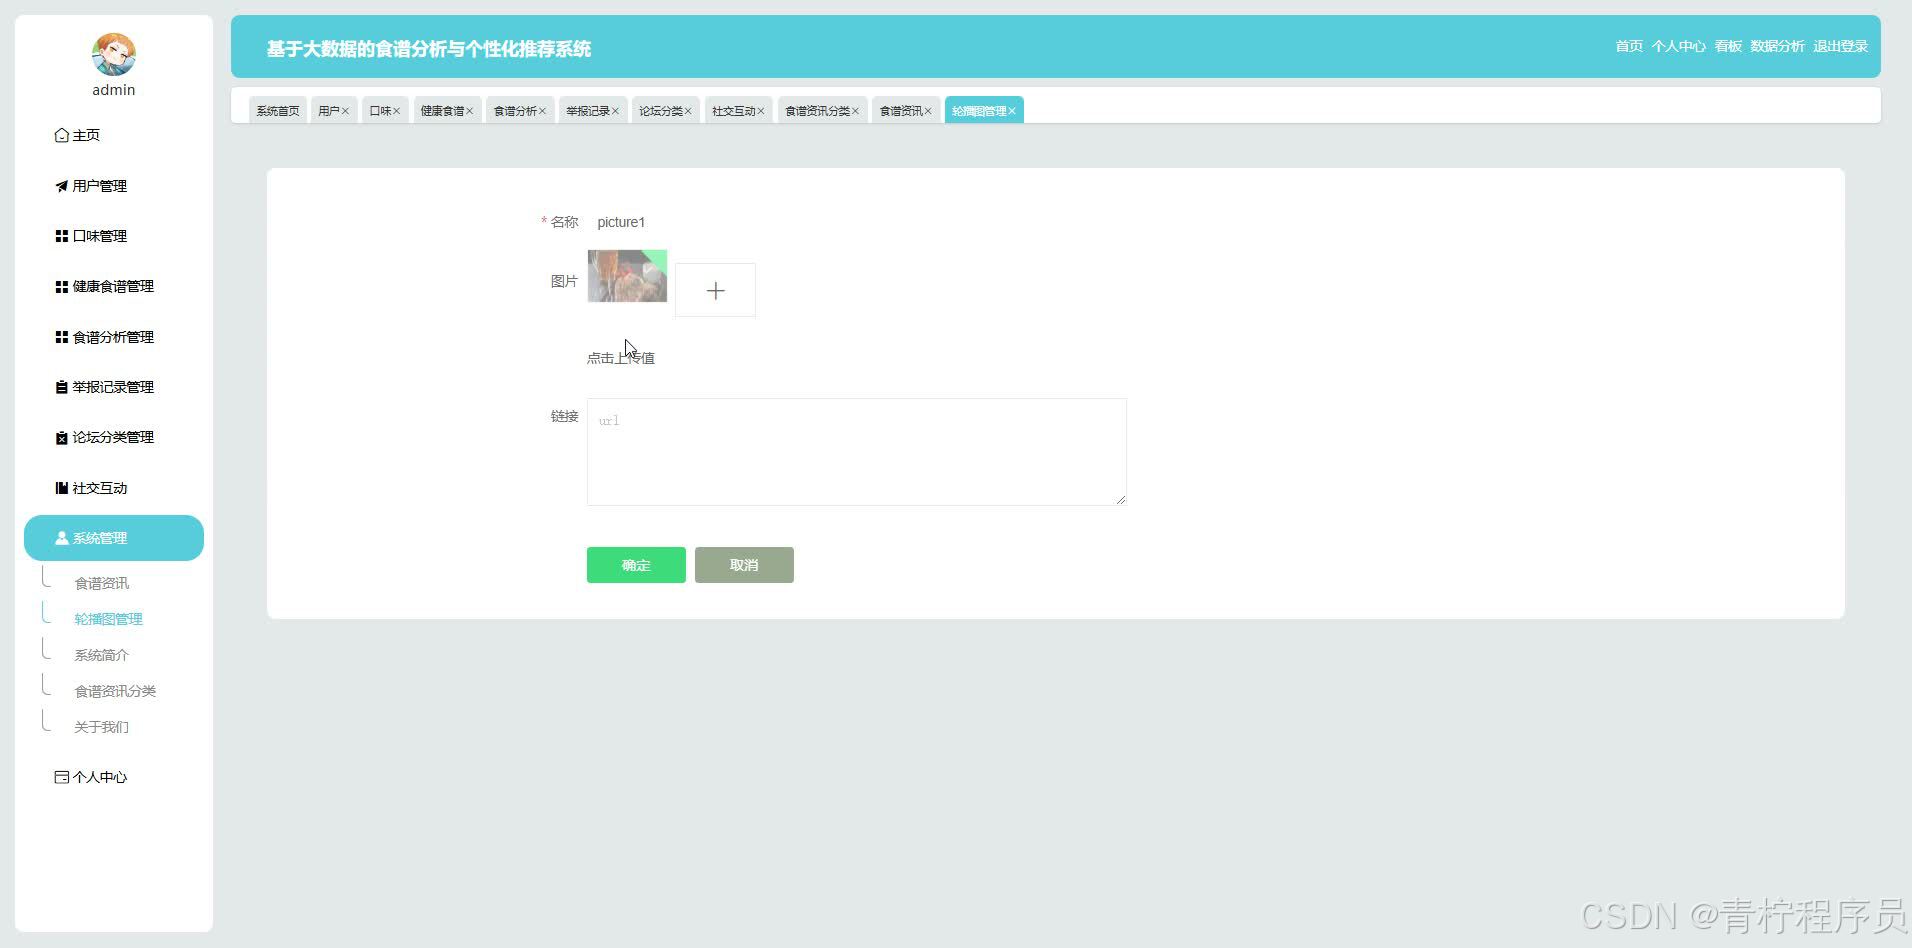Click the card icon for 个人中心
Screen dimensions: 1912x948
[x=61, y=777]
